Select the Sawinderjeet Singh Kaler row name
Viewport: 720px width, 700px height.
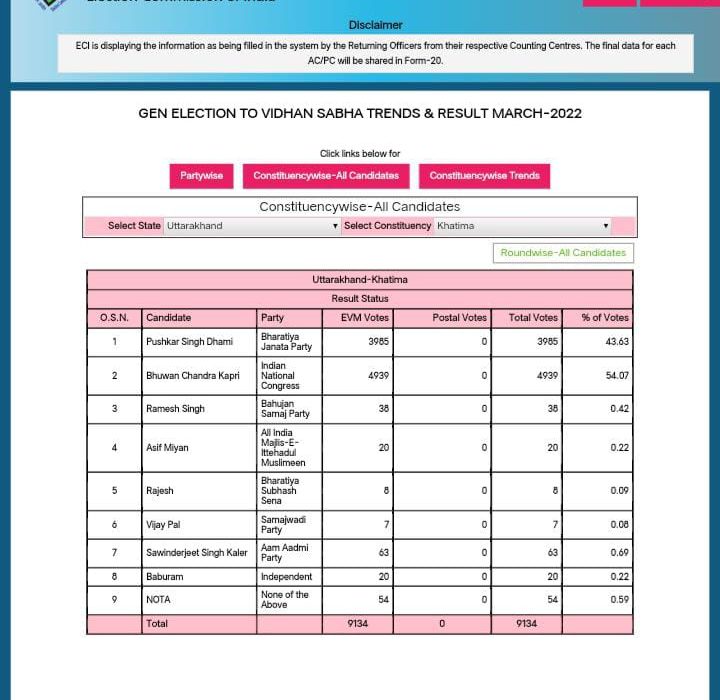(196, 553)
